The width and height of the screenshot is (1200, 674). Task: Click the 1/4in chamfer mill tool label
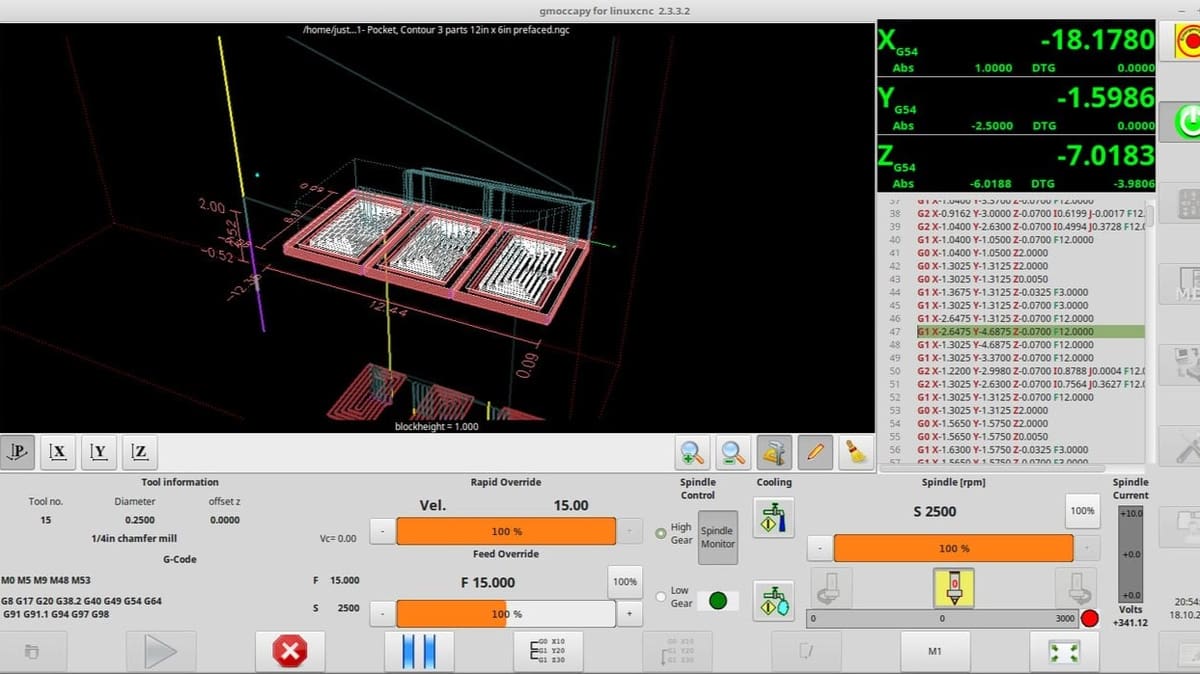point(134,538)
